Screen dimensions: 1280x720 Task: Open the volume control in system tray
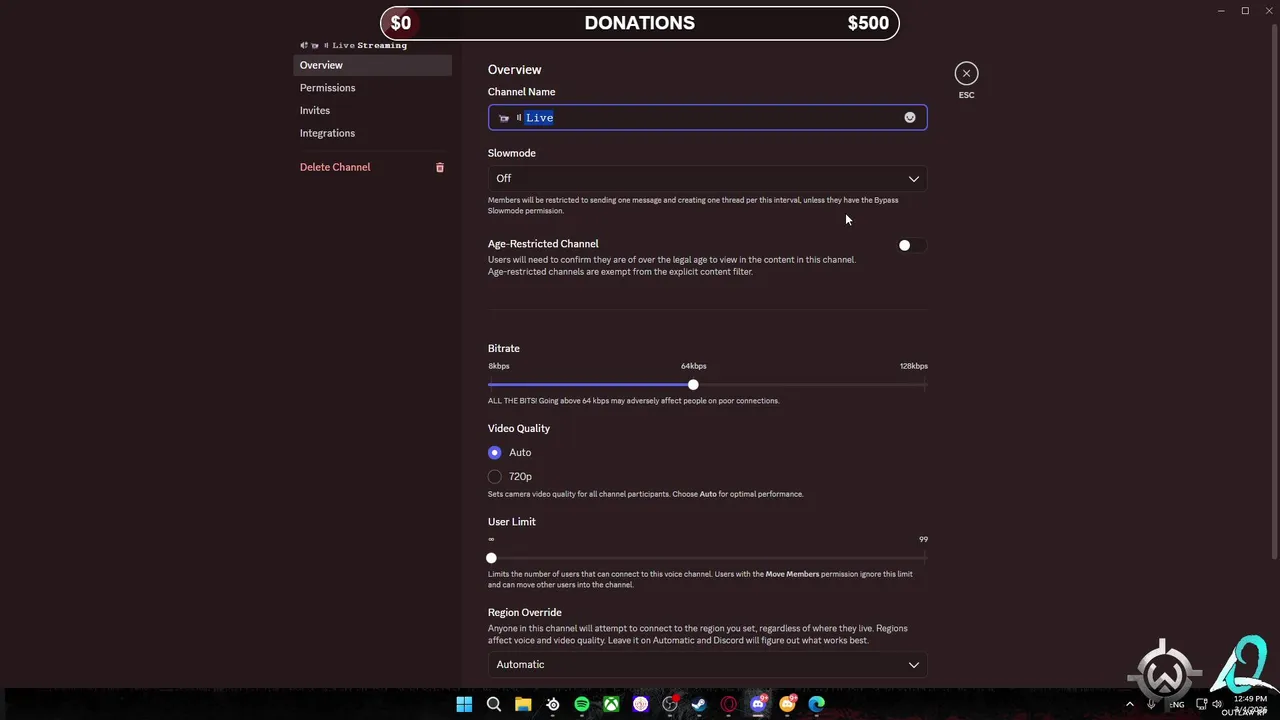(1218, 704)
